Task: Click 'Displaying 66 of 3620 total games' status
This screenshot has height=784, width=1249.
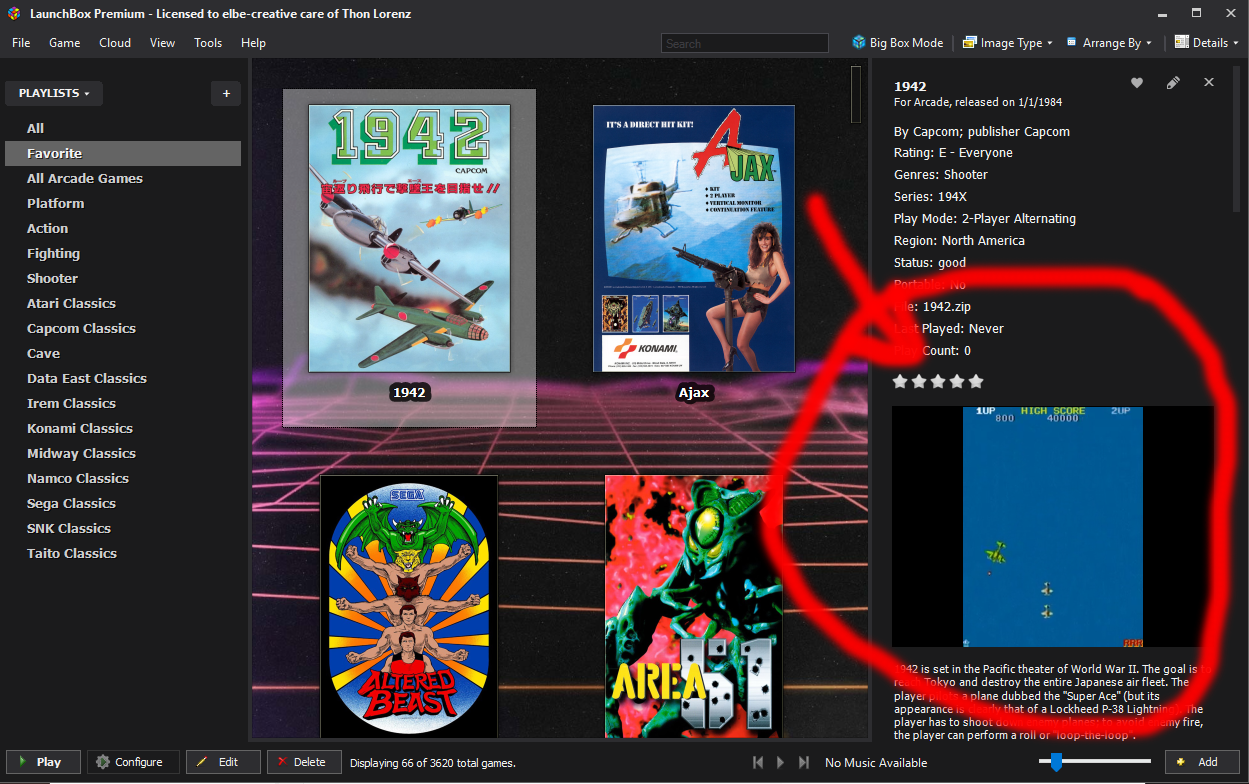Action: pos(432,763)
